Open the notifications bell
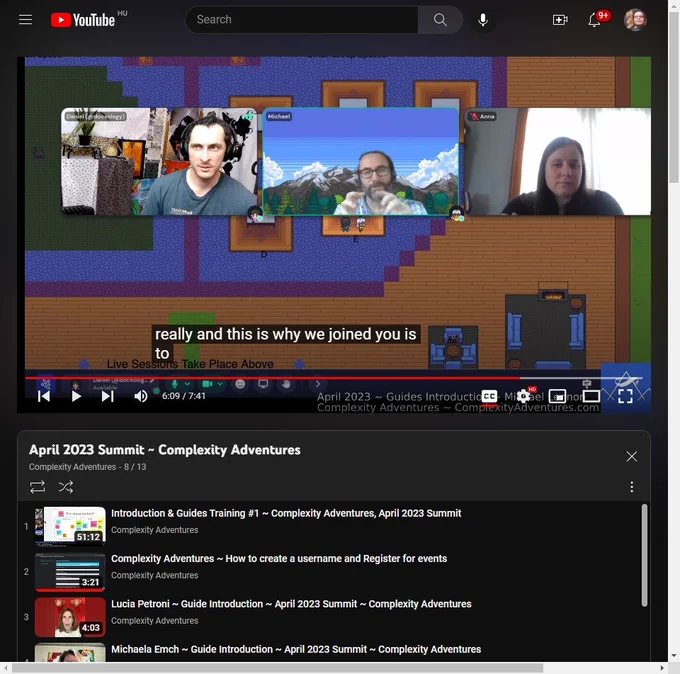 click(595, 20)
